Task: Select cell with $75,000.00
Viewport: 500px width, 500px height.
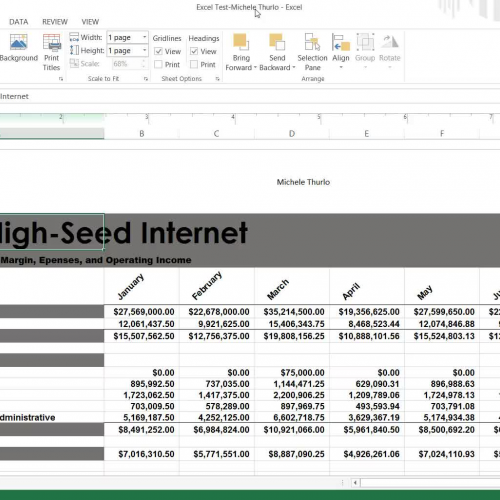Action: pyautogui.click(x=292, y=372)
